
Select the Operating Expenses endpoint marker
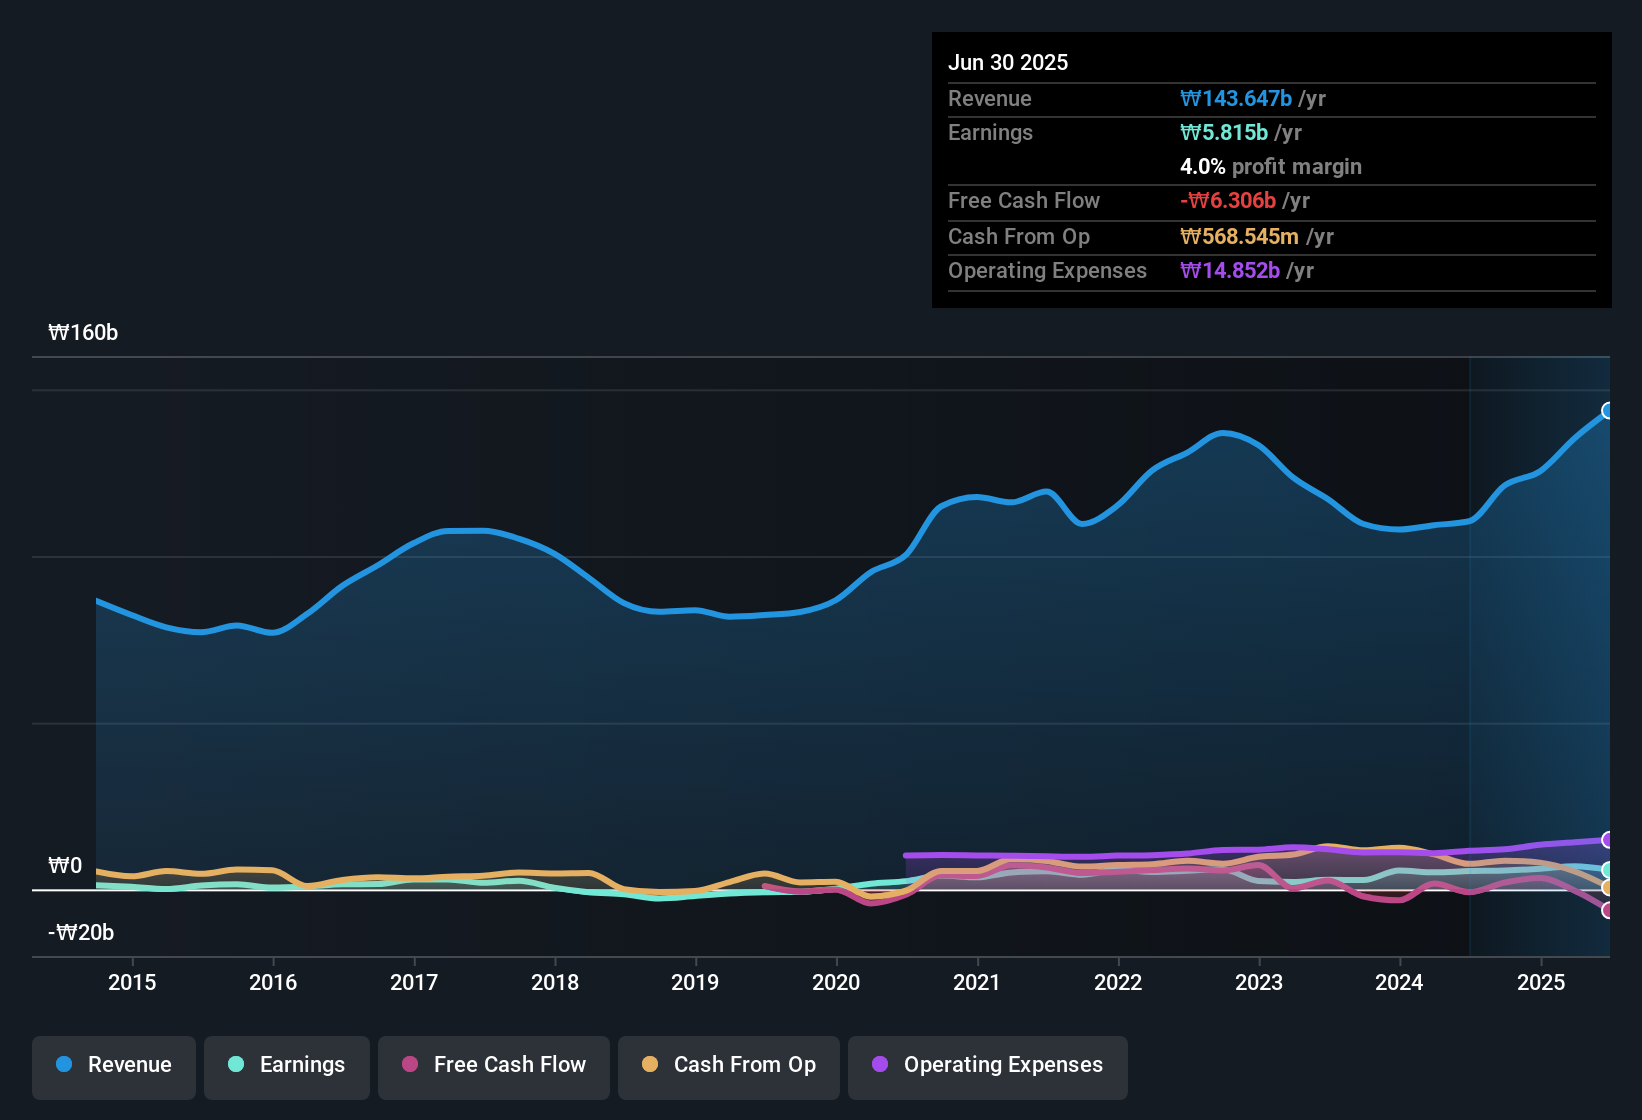point(1608,840)
